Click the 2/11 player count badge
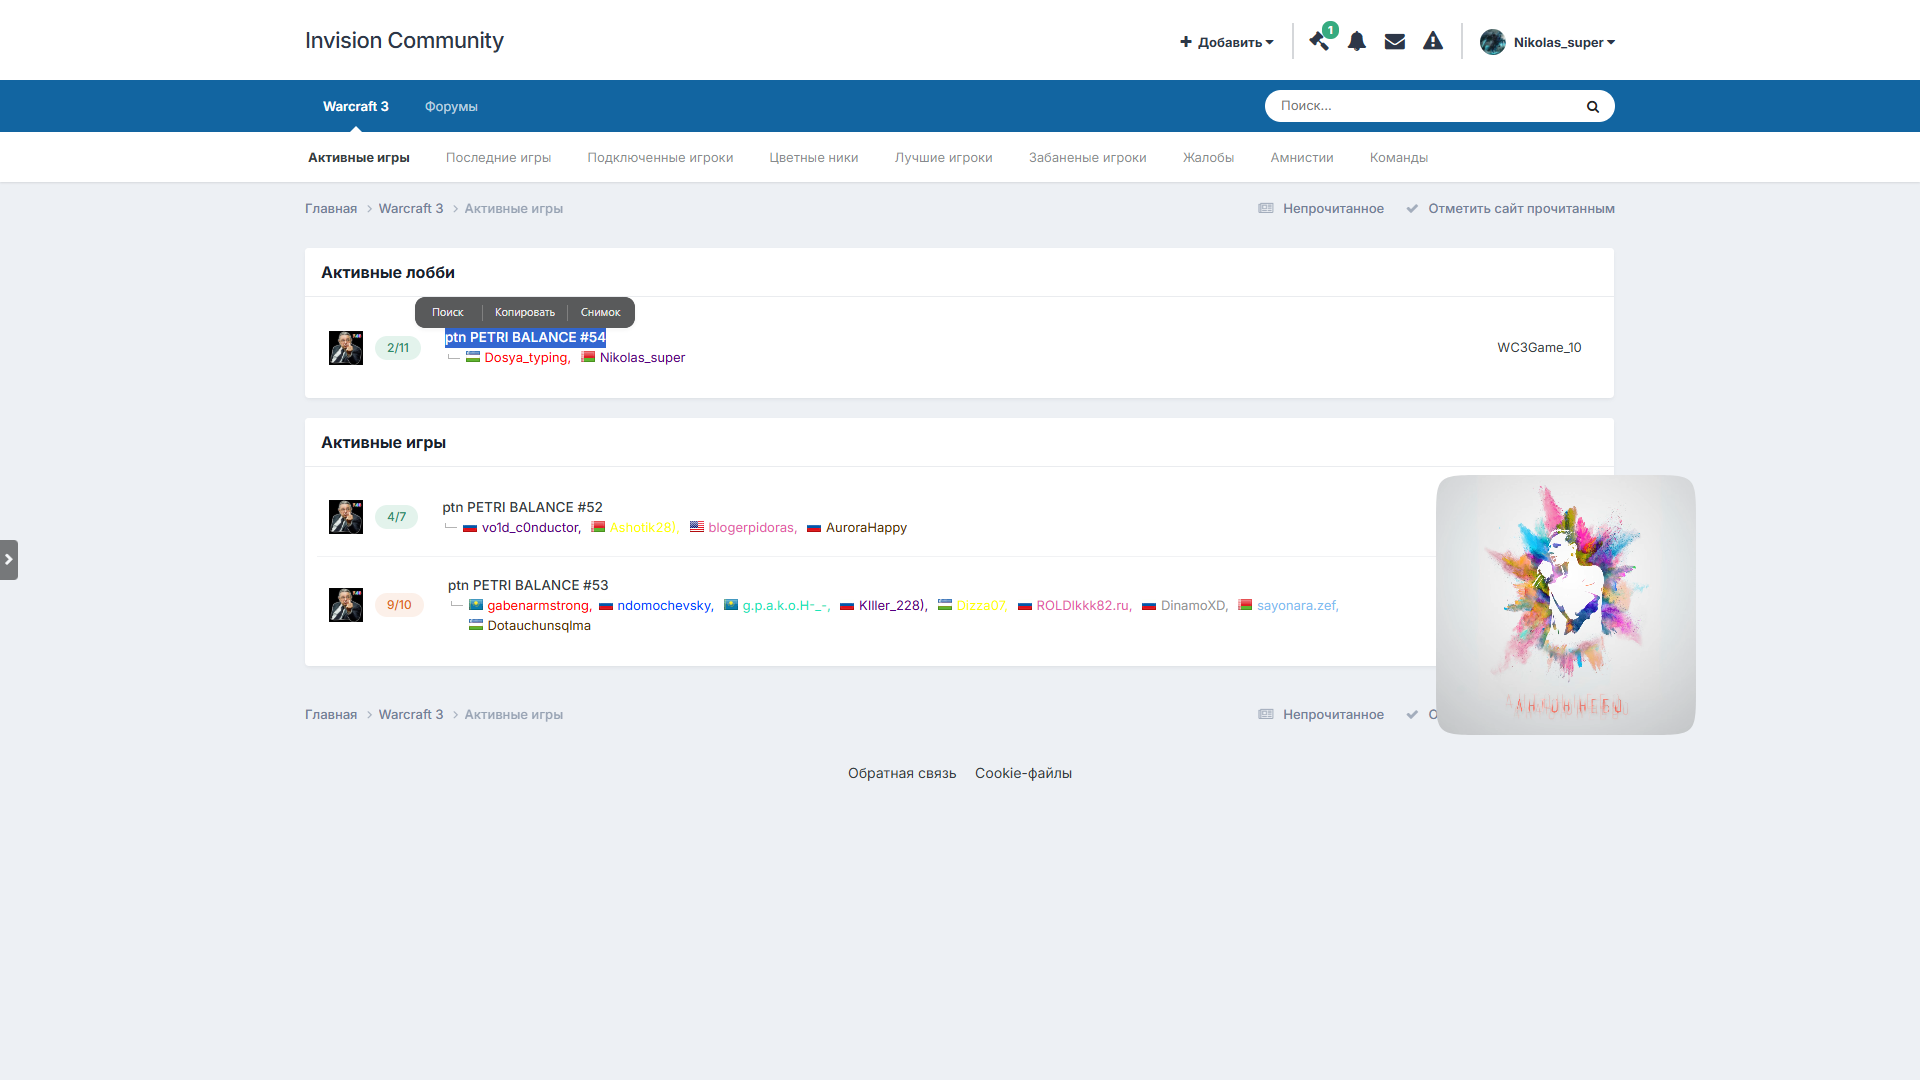The width and height of the screenshot is (1920, 1080). pos(398,348)
